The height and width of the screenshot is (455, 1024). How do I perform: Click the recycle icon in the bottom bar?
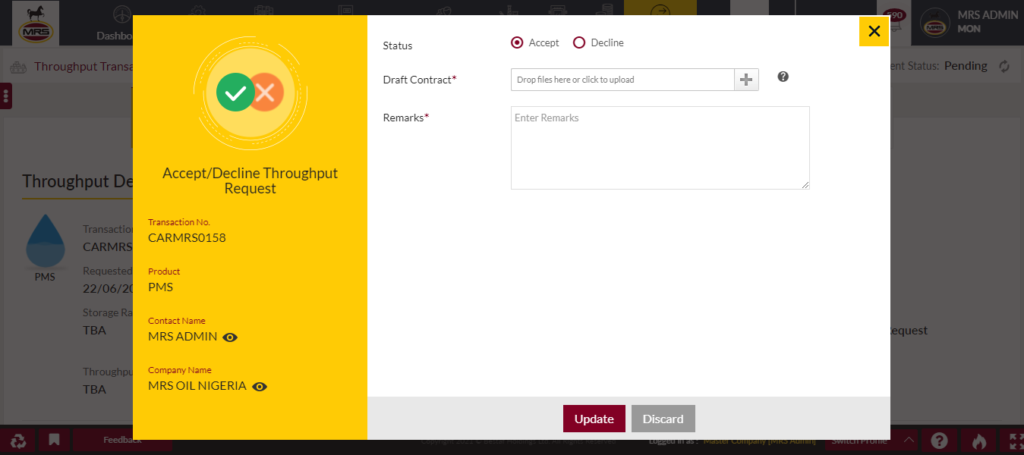[x=19, y=441]
